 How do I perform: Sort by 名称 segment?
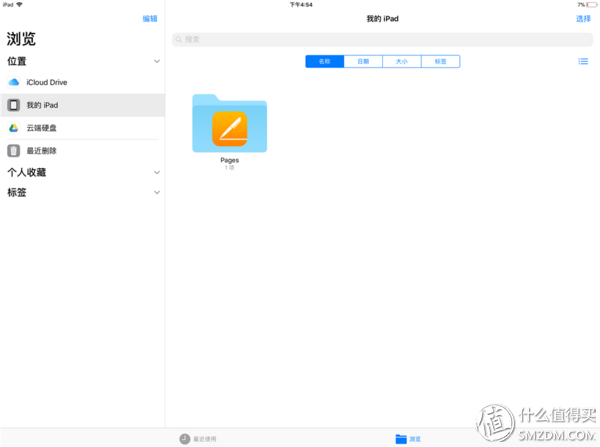(x=324, y=62)
